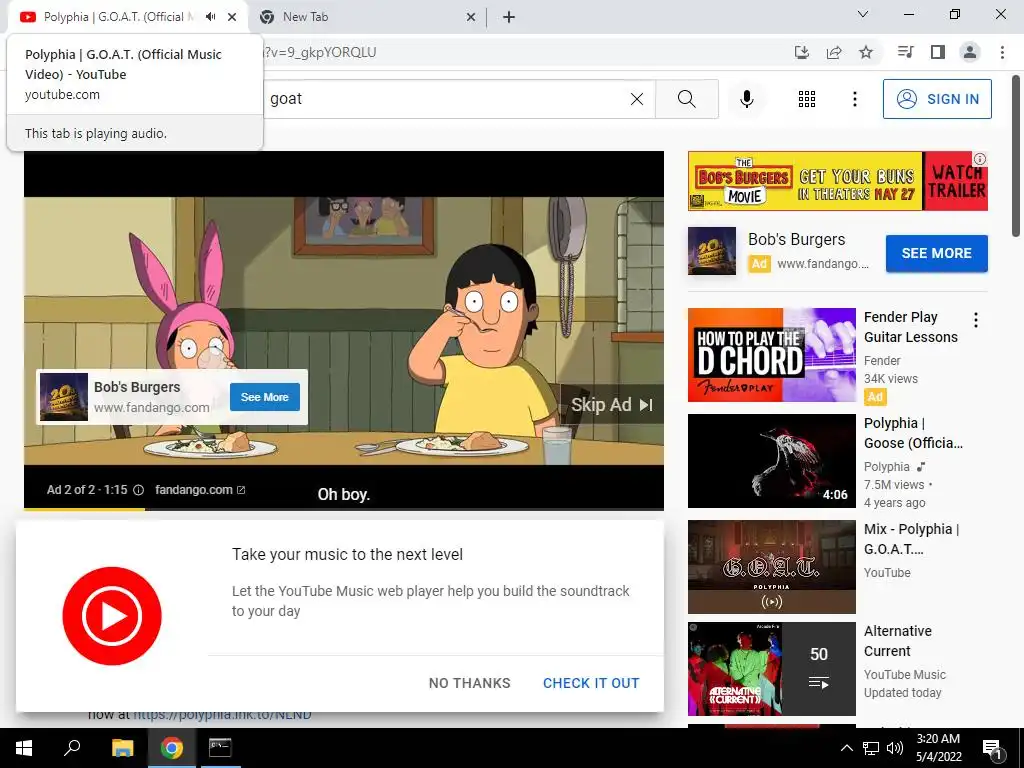Open network status tray icon
Viewport: 1024px width, 768px height.
pyautogui.click(x=871, y=748)
